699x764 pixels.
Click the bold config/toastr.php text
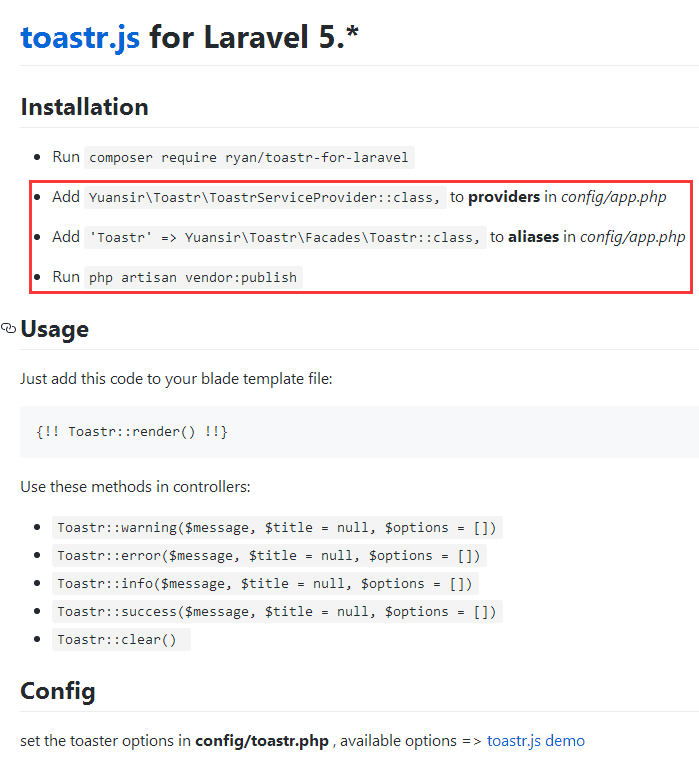click(262, 741)
